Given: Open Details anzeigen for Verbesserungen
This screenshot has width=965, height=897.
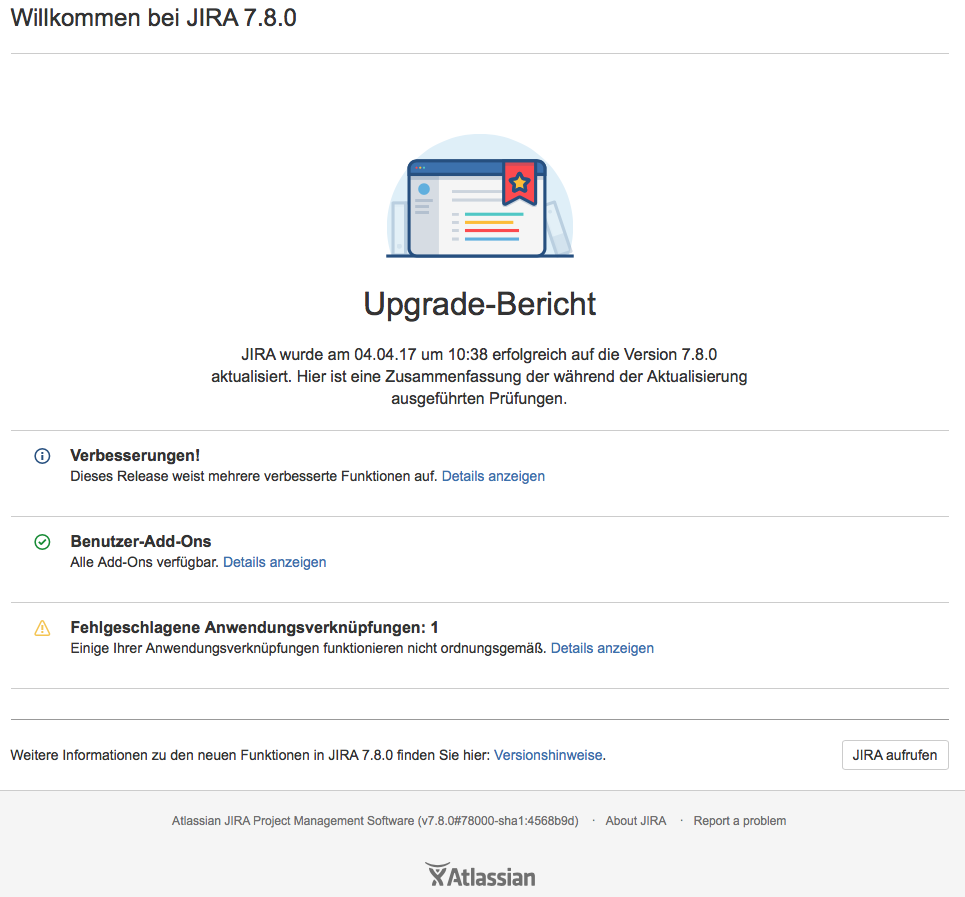Looking at the screenshot, I should click(493, 476).
